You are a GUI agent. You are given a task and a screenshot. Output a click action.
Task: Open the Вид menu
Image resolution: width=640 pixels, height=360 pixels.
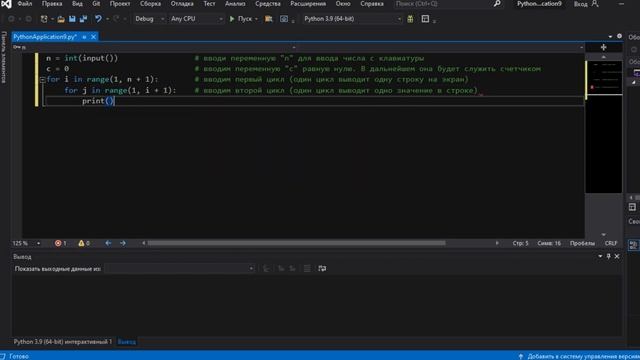(77, 4)
